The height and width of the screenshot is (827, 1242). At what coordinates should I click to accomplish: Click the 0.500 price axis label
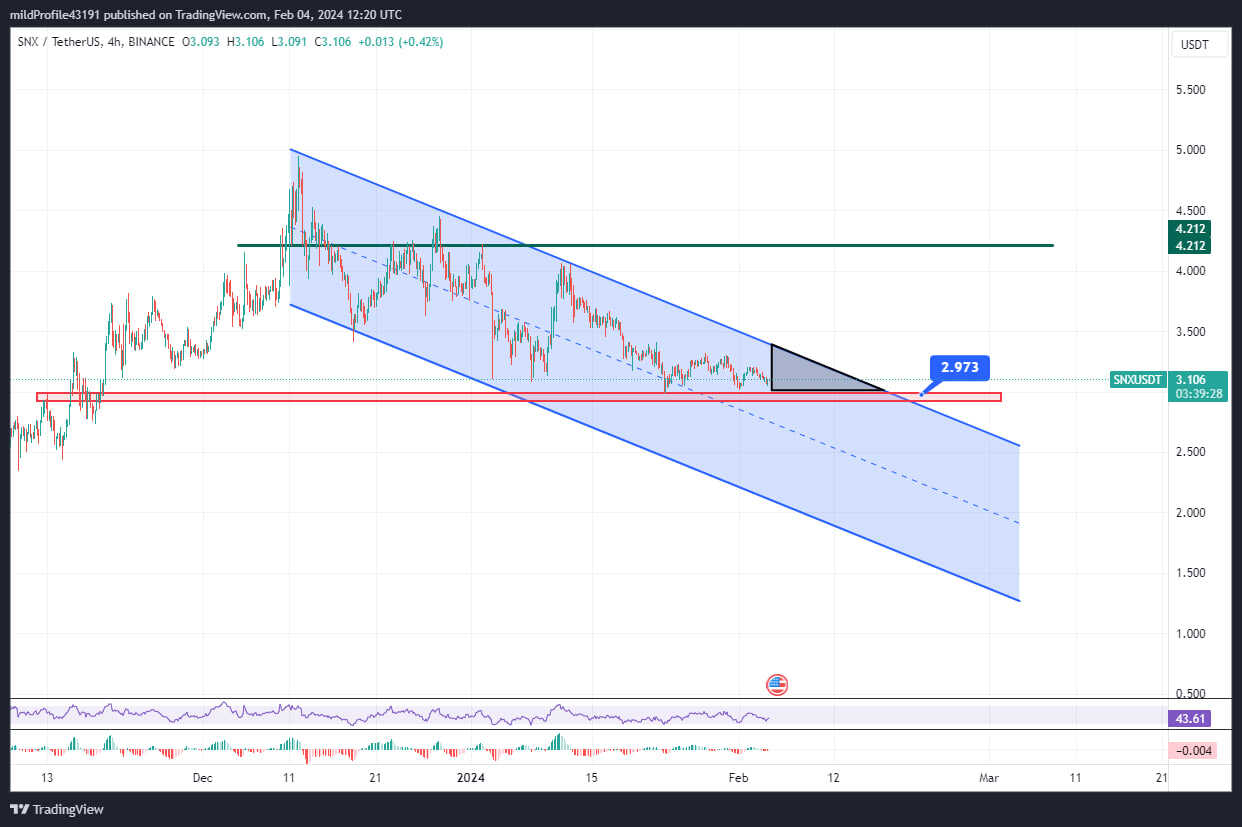click(1189, 693)
